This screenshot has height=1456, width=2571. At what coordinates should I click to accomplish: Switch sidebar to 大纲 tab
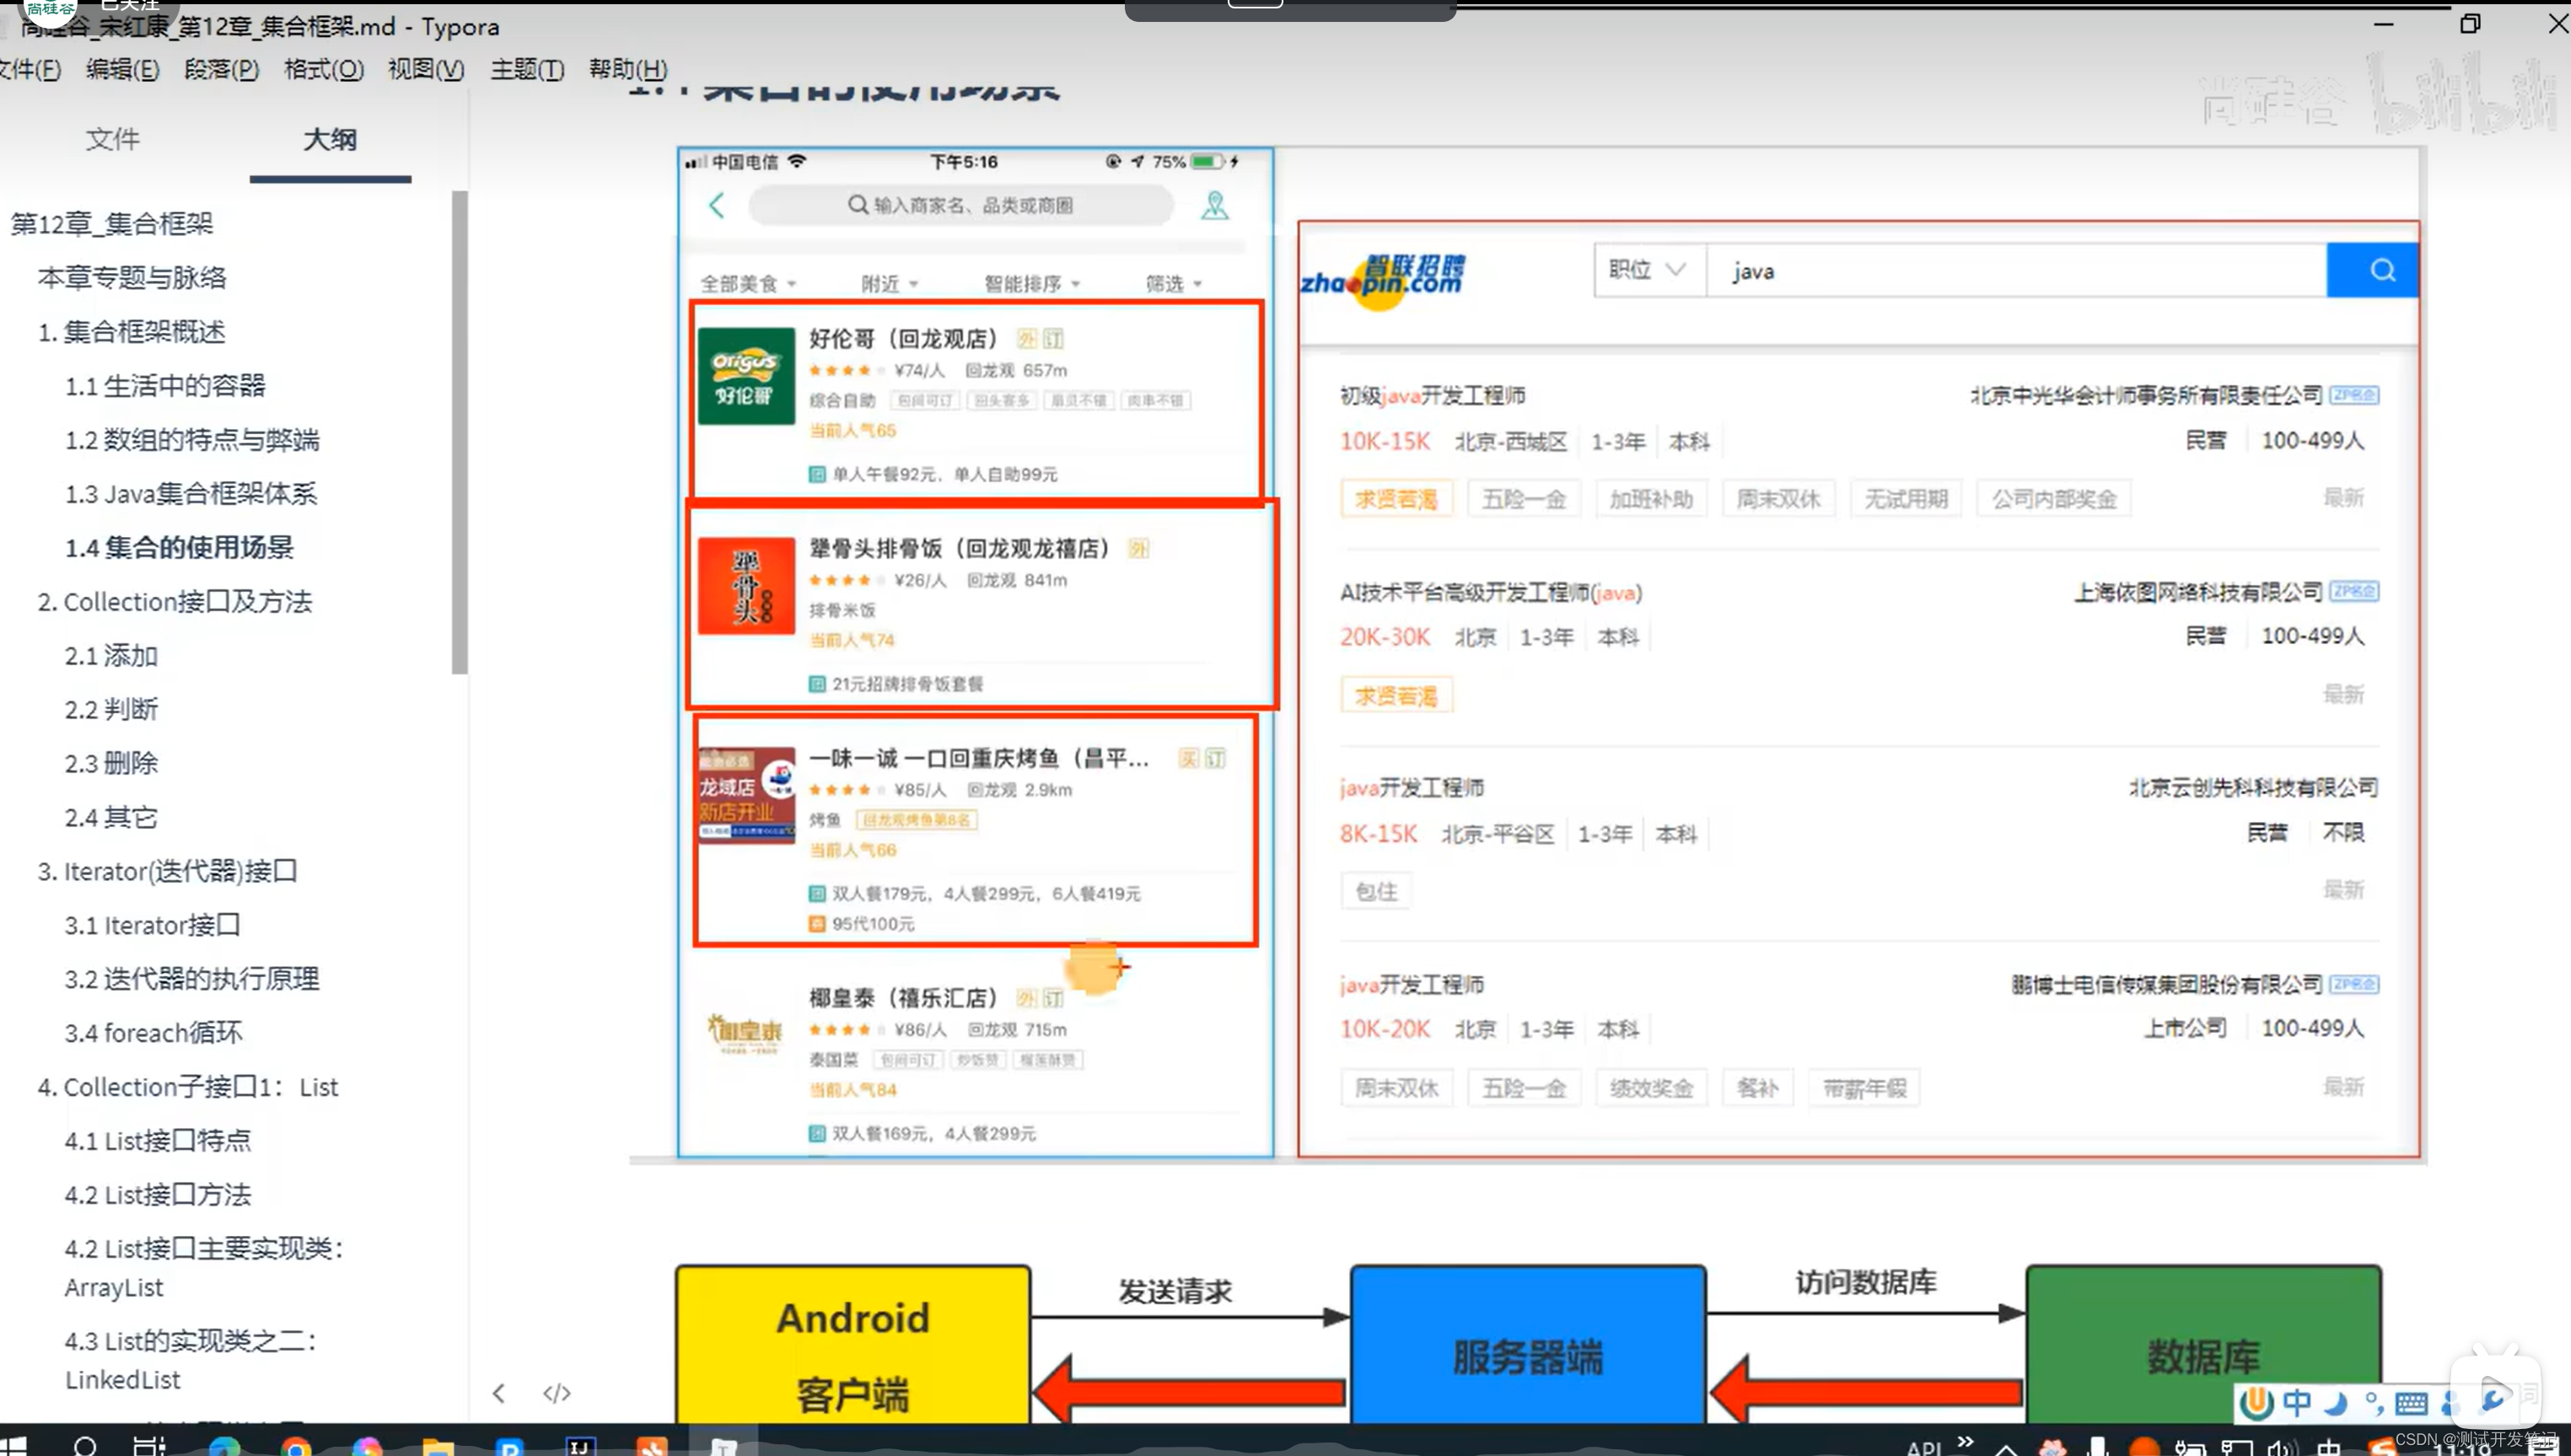(330, 139)
